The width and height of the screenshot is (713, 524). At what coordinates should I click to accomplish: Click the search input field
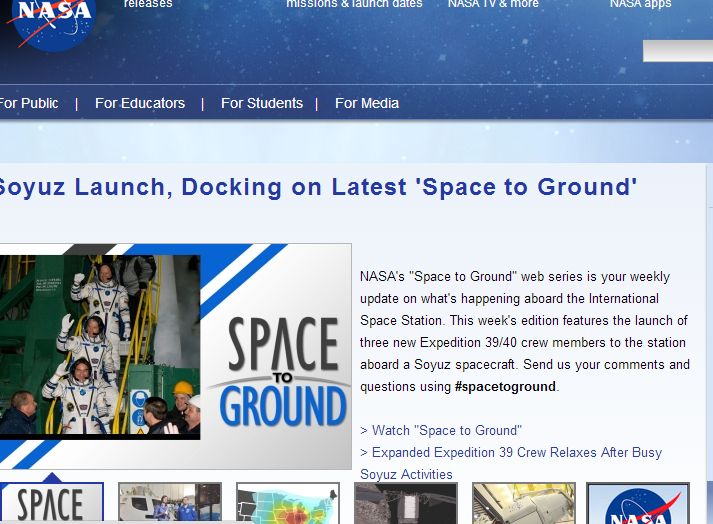(678, 51)
